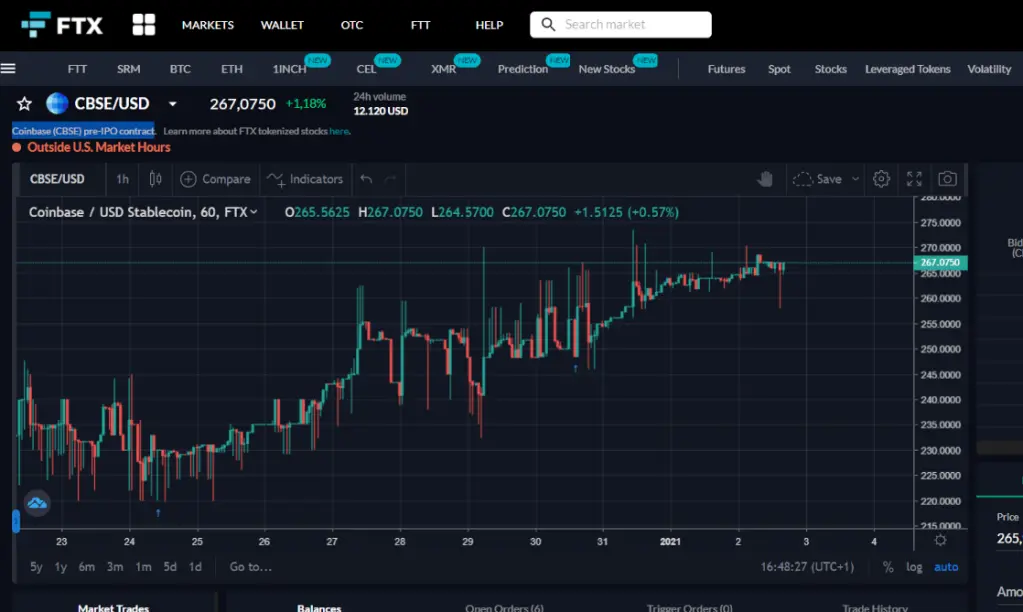Screen dimensions: 1023x612
Task: Click the chart redo arrow
Action: tap(390, 179)
